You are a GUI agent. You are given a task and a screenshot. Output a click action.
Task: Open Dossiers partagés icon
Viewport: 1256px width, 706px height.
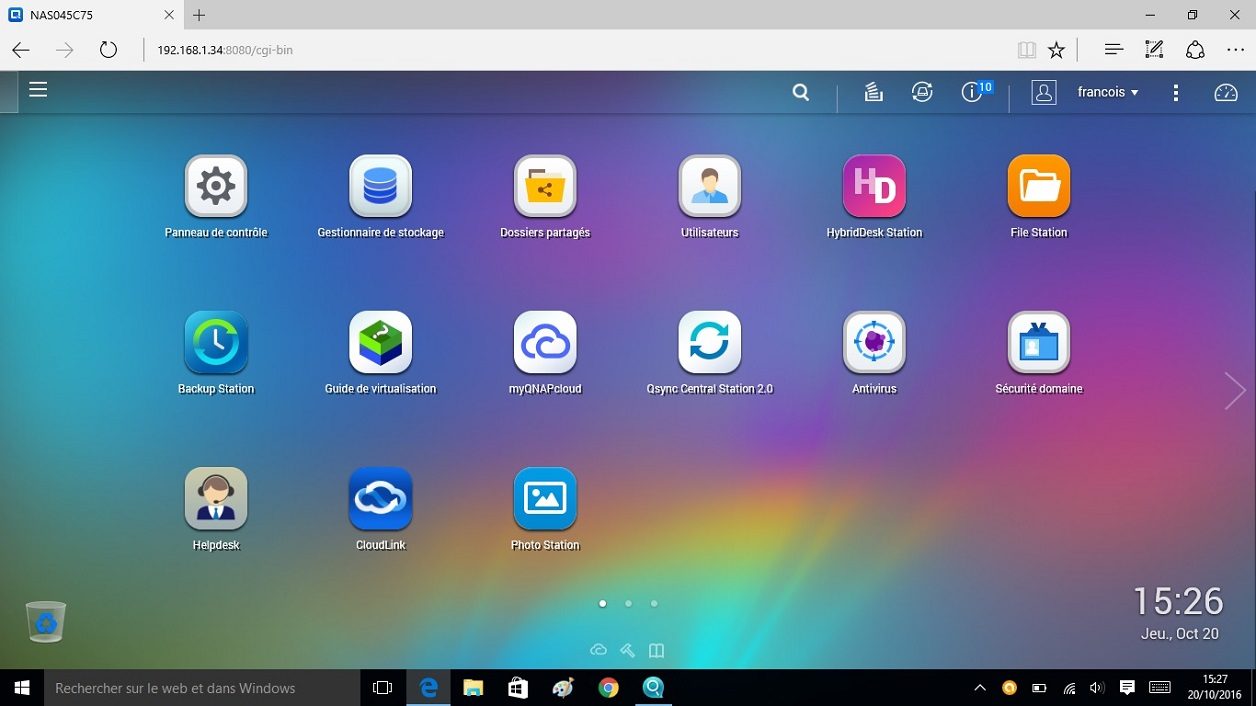[x=545, y=186]
